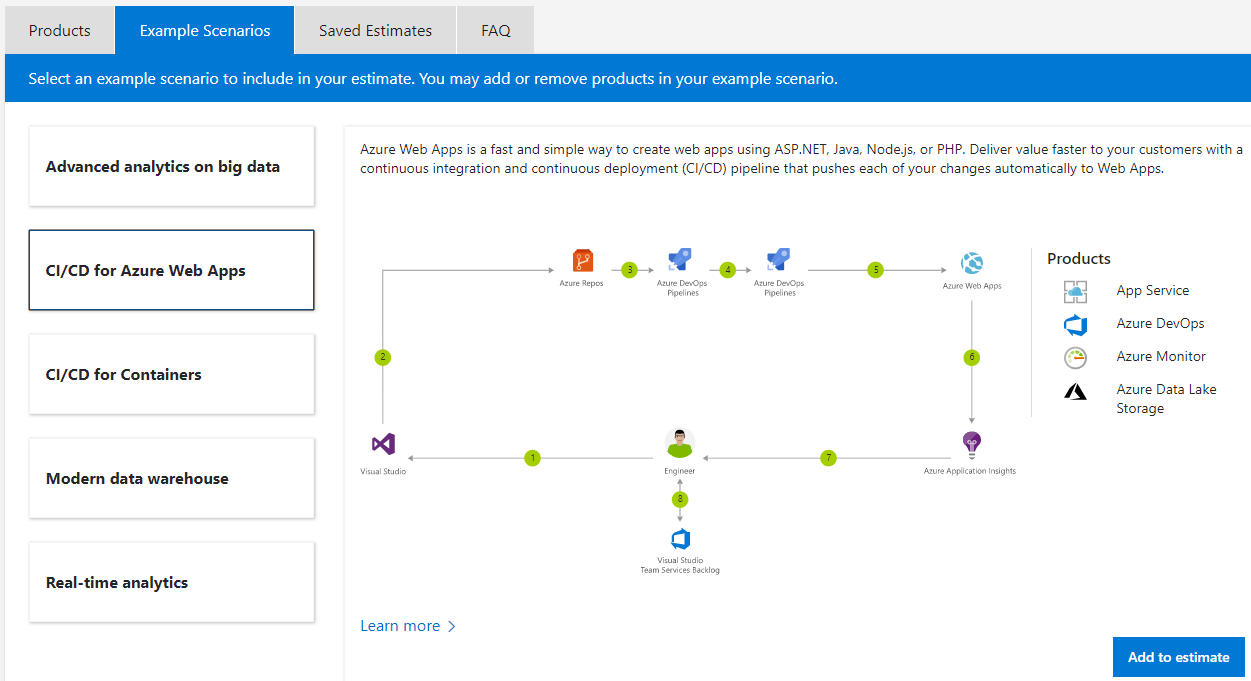Click the Engineer avatar icon
1251x681 pixels.
pos(680,443)
